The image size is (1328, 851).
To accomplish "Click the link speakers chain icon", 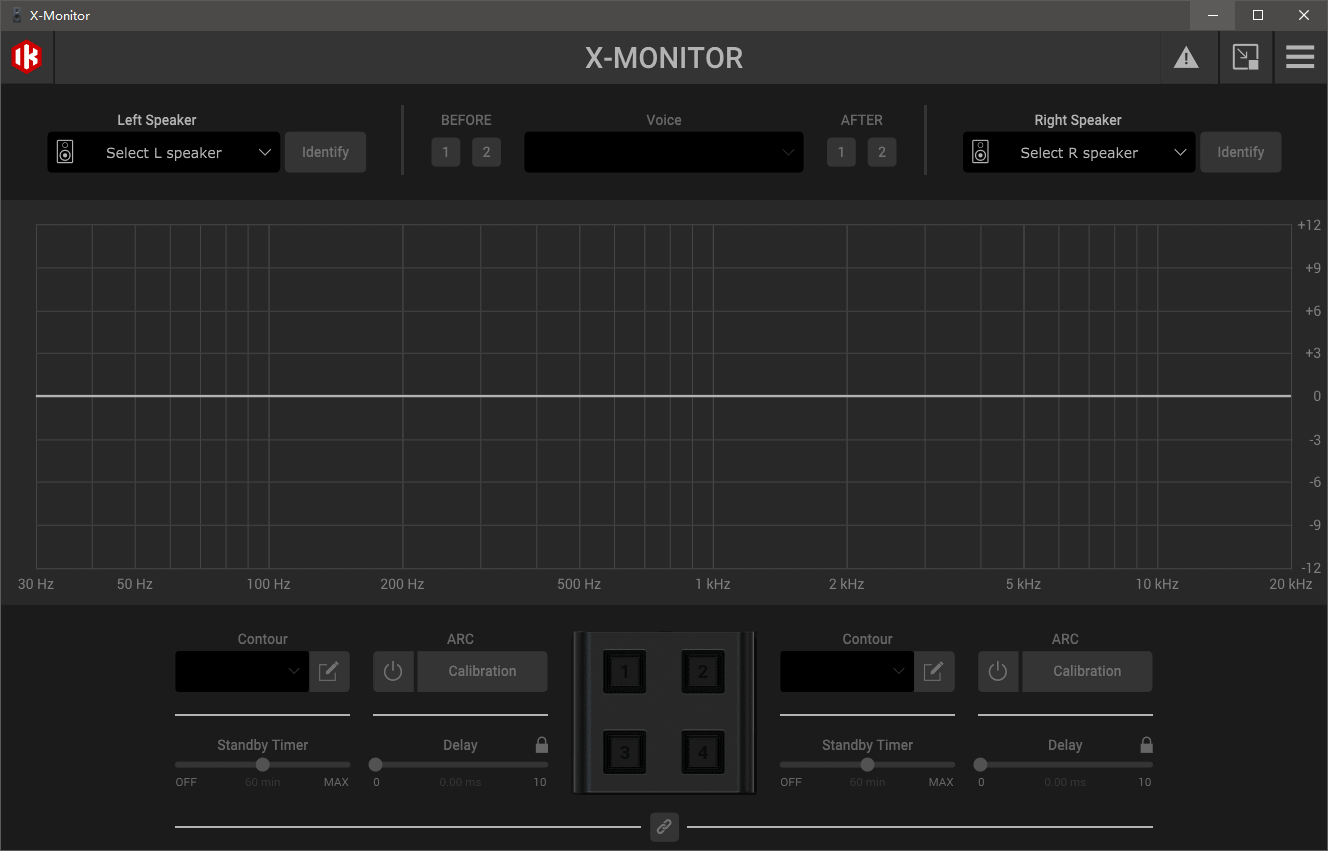I will click(664, 827).
